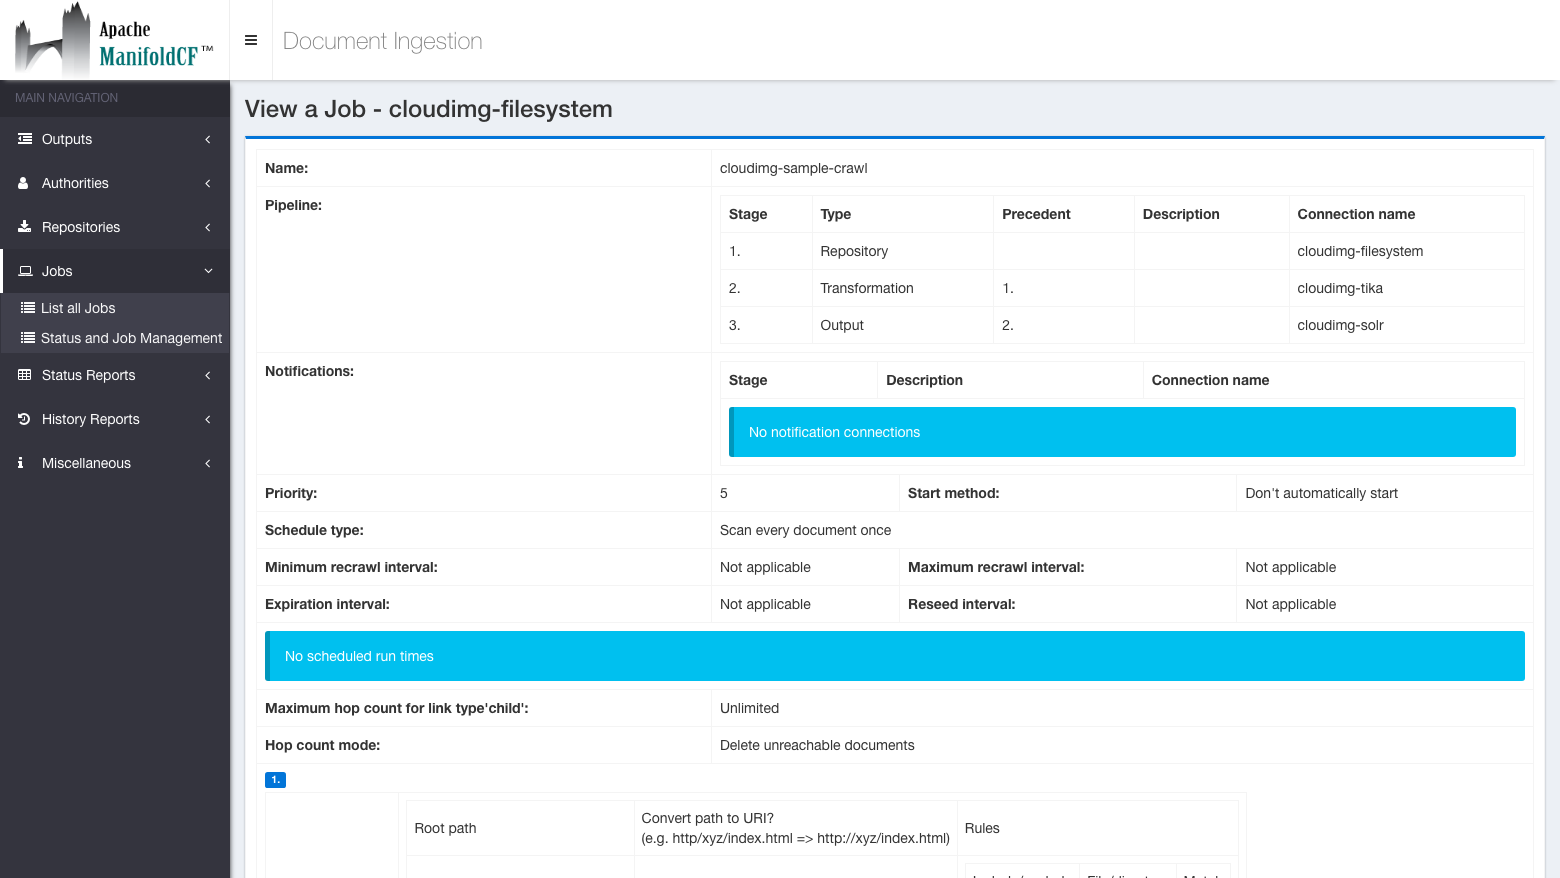
Task: Expand the Outputs menu chevron
Action: tap(208, 139)
